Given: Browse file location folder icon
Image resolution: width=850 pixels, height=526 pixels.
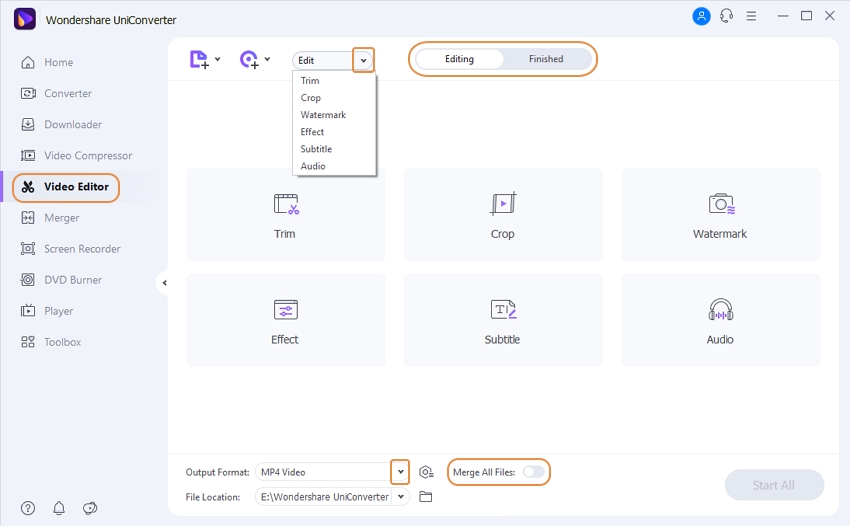Looking at the screenshot, I should pos(426,497).
